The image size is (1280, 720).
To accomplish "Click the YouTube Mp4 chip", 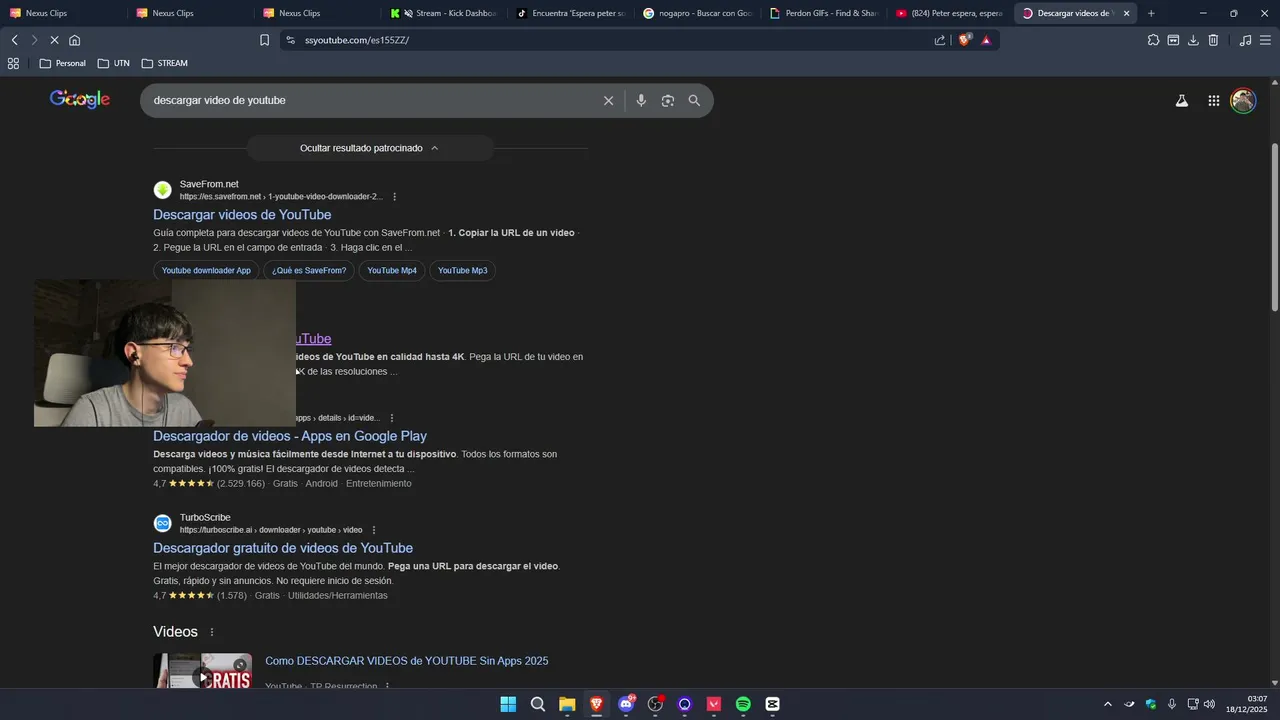I will [x=392, y=271].
